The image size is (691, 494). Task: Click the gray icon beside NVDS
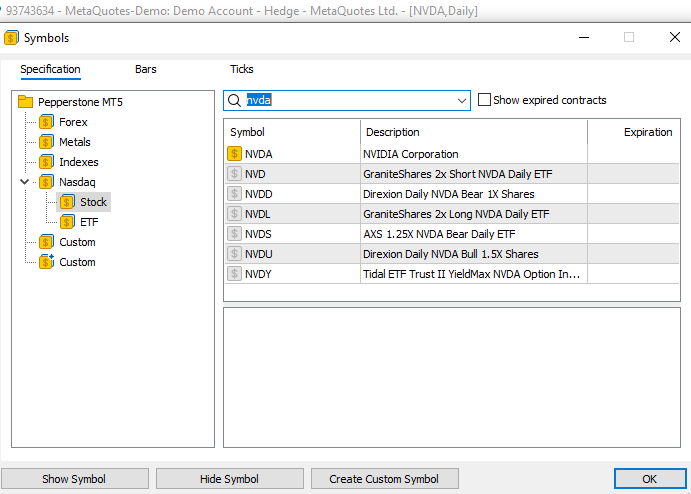point(234,234)
